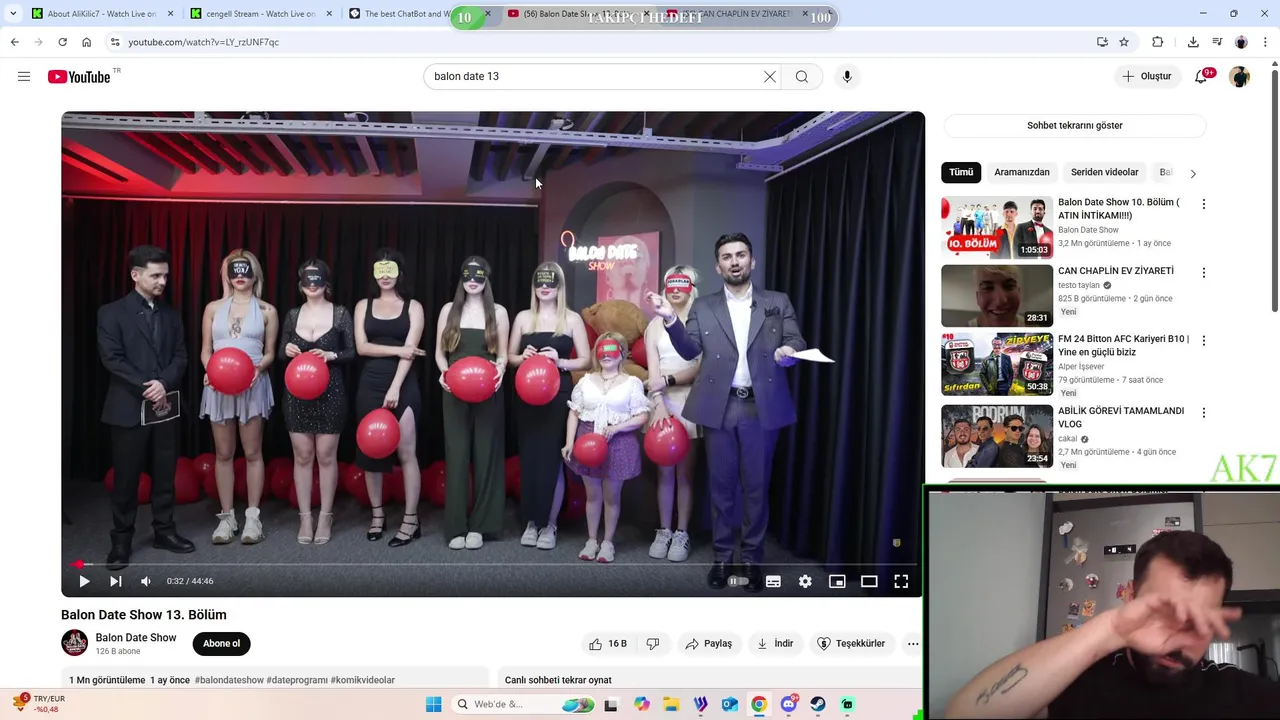Select the Tümü filter chip
Viewport: 1280px width, 720px height.
click(961, 172)
